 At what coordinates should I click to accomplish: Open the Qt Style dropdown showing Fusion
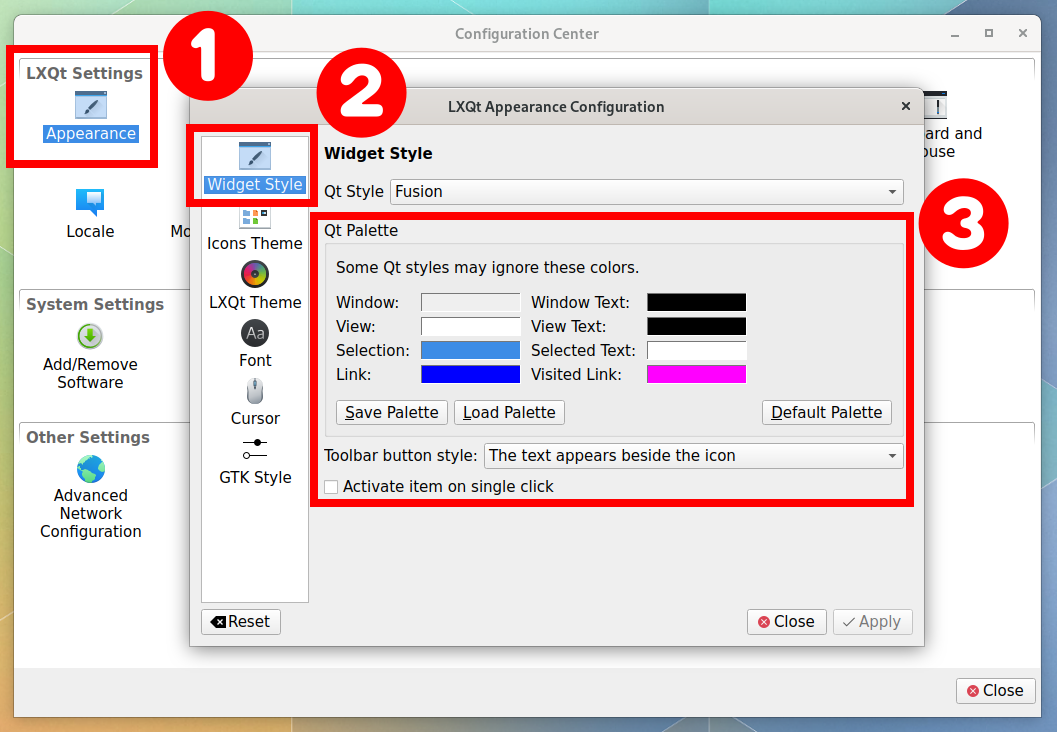click(647, 191)
